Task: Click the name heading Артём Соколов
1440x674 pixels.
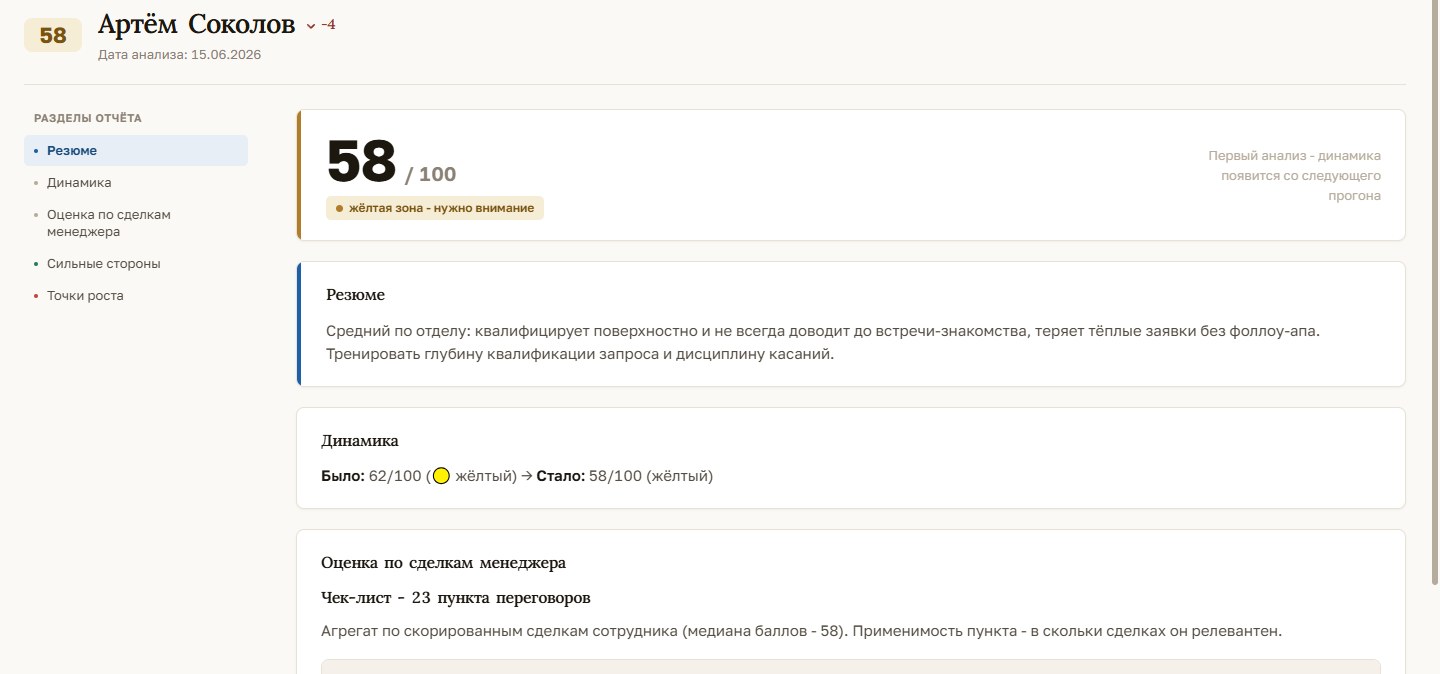Action: point(197,25)
